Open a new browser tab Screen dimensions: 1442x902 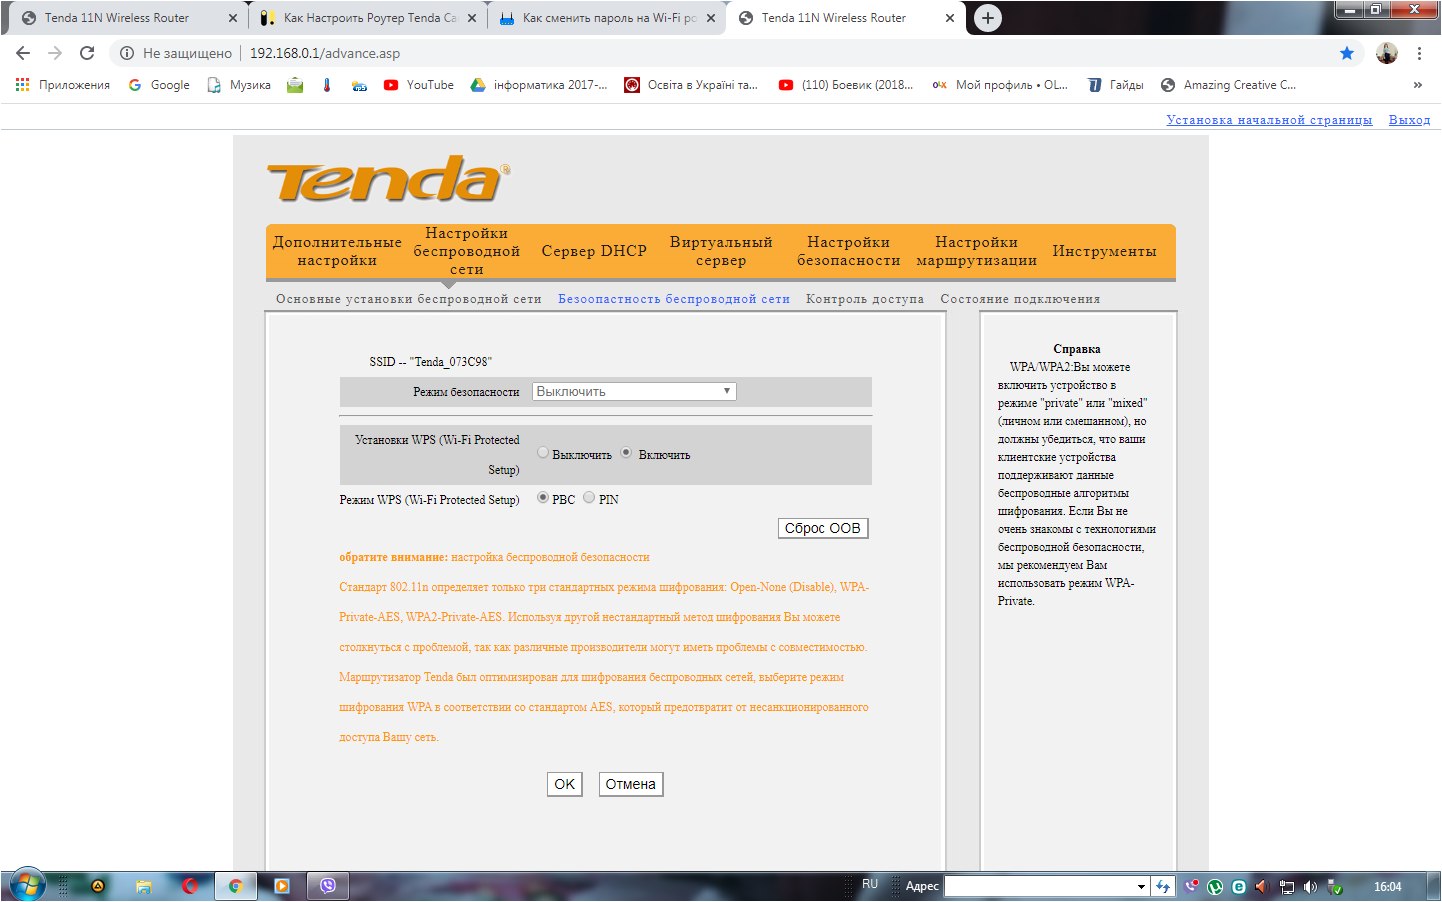[988, 18]
